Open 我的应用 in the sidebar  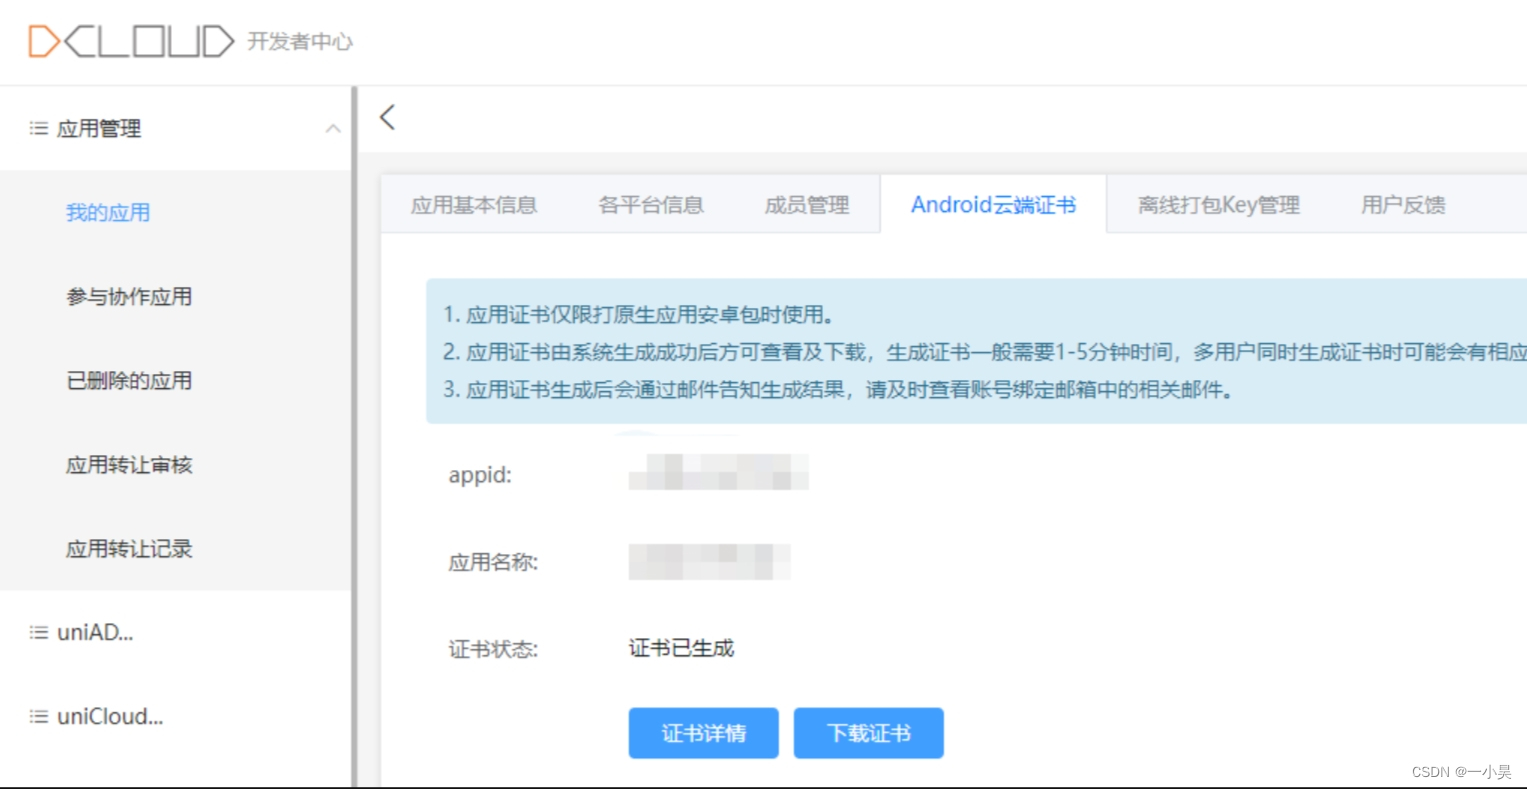108,212
